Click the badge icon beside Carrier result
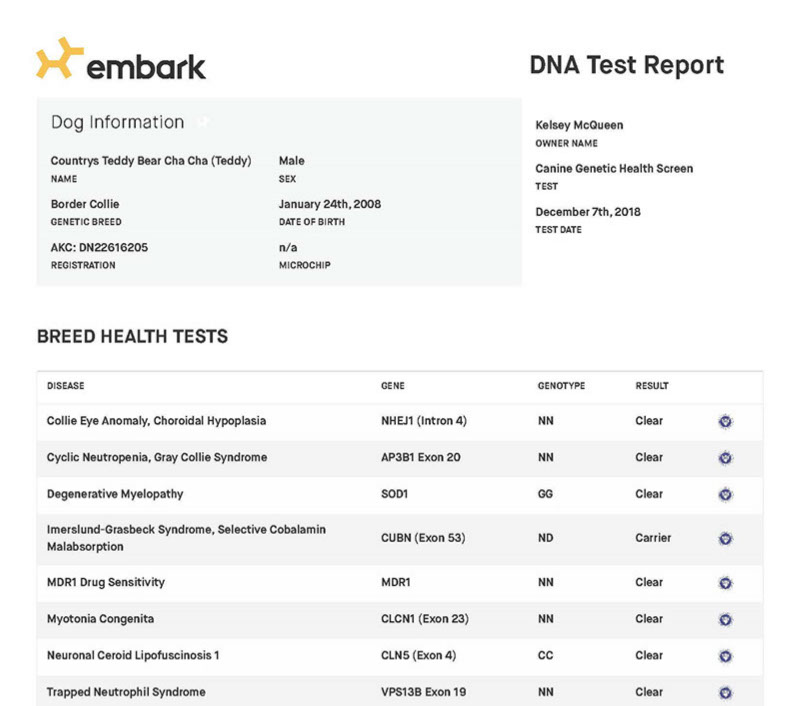Viewport: 791px width, 706px height. 725,538
